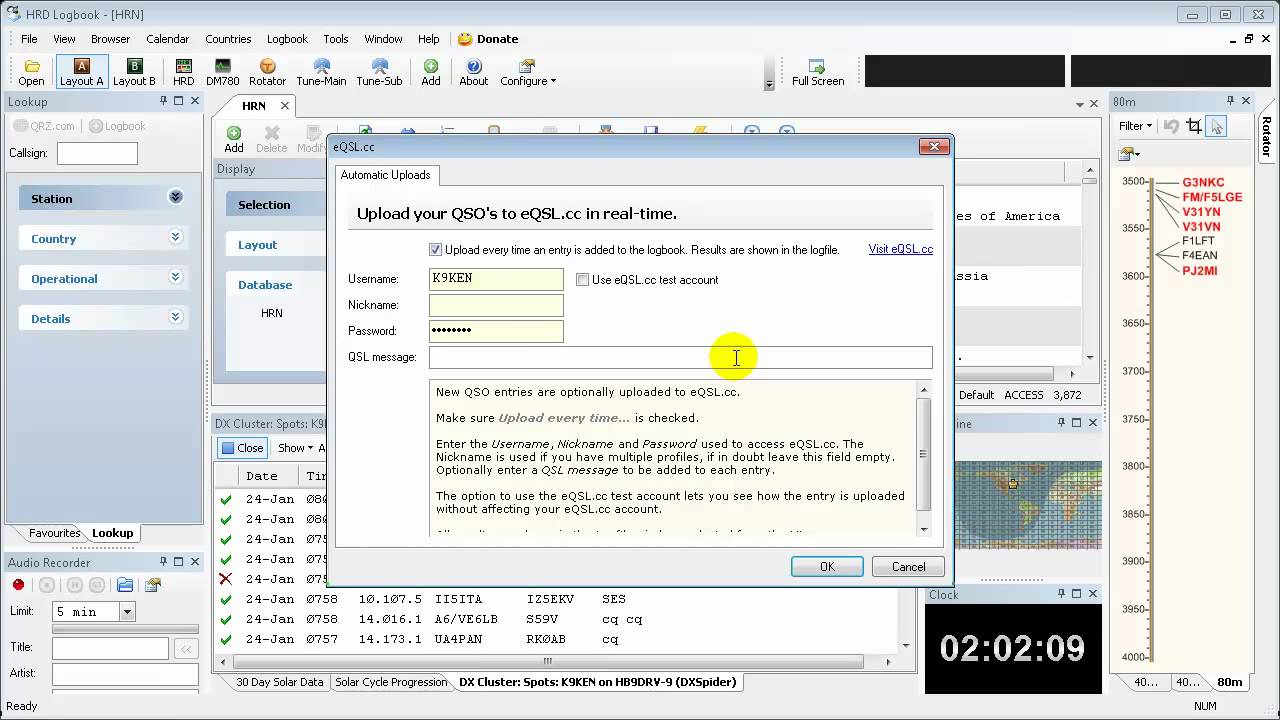Switch to Full Screen mode
Viewport: 1280px width, 720px height.
tap(818, 72)
